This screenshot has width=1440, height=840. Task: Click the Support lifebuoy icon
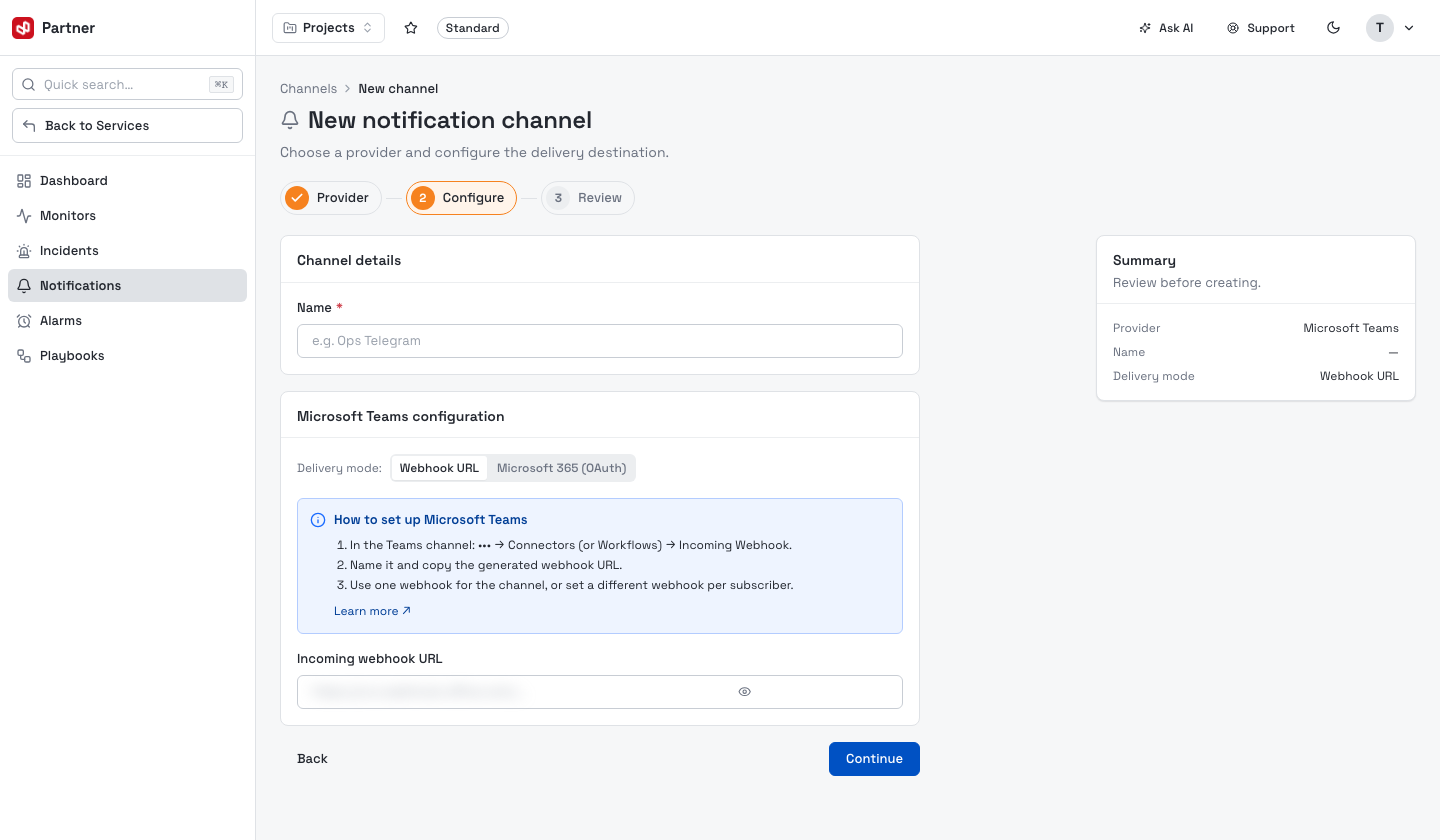(x=1233, y=28)
